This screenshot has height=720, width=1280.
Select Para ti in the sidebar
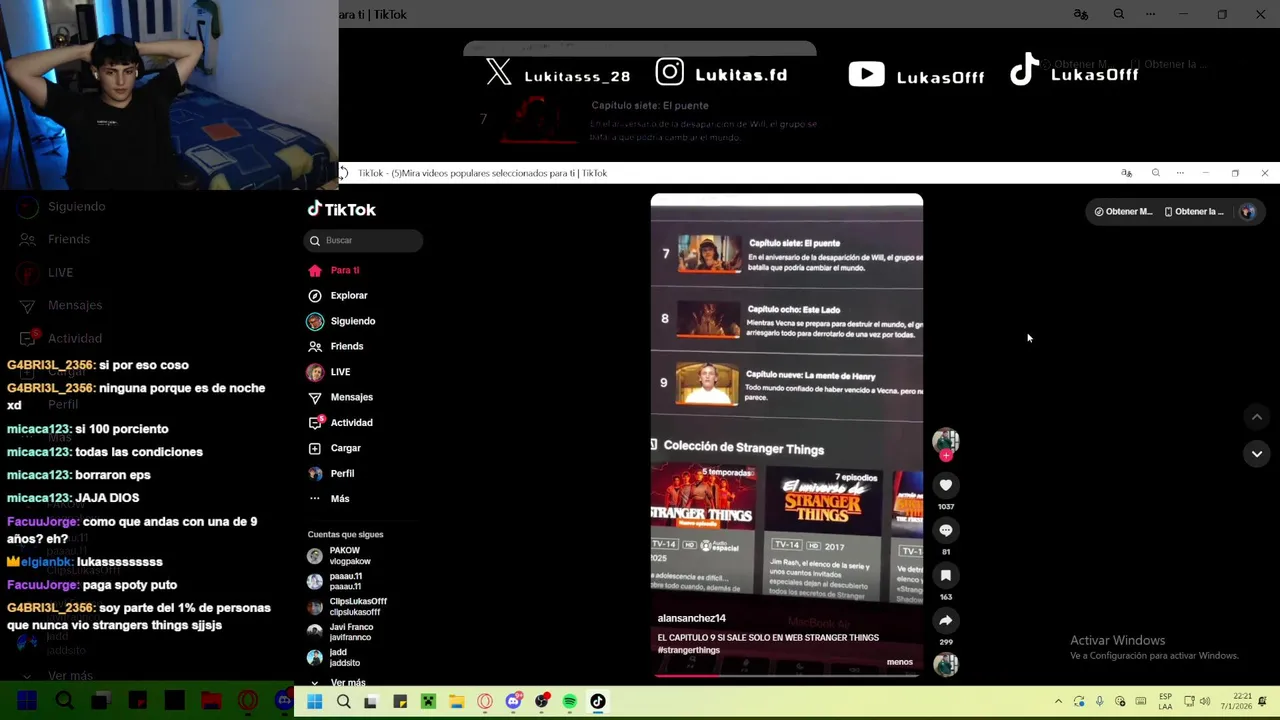pyautogui.click(x=334, y=270)
